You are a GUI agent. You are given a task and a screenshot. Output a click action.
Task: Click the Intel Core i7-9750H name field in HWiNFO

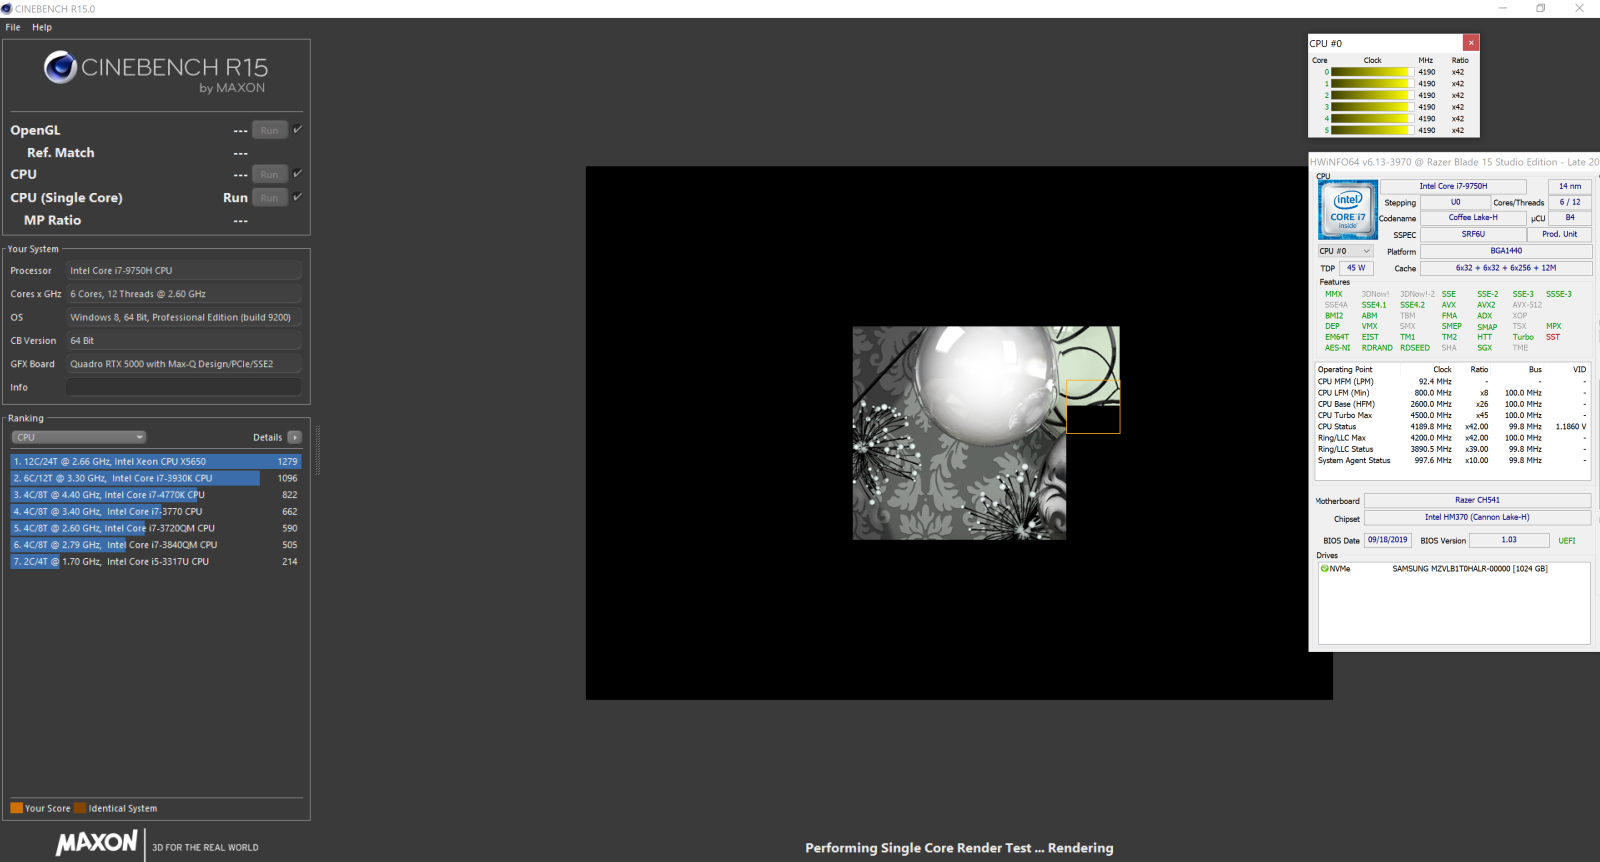click(x=1453, y=186)
